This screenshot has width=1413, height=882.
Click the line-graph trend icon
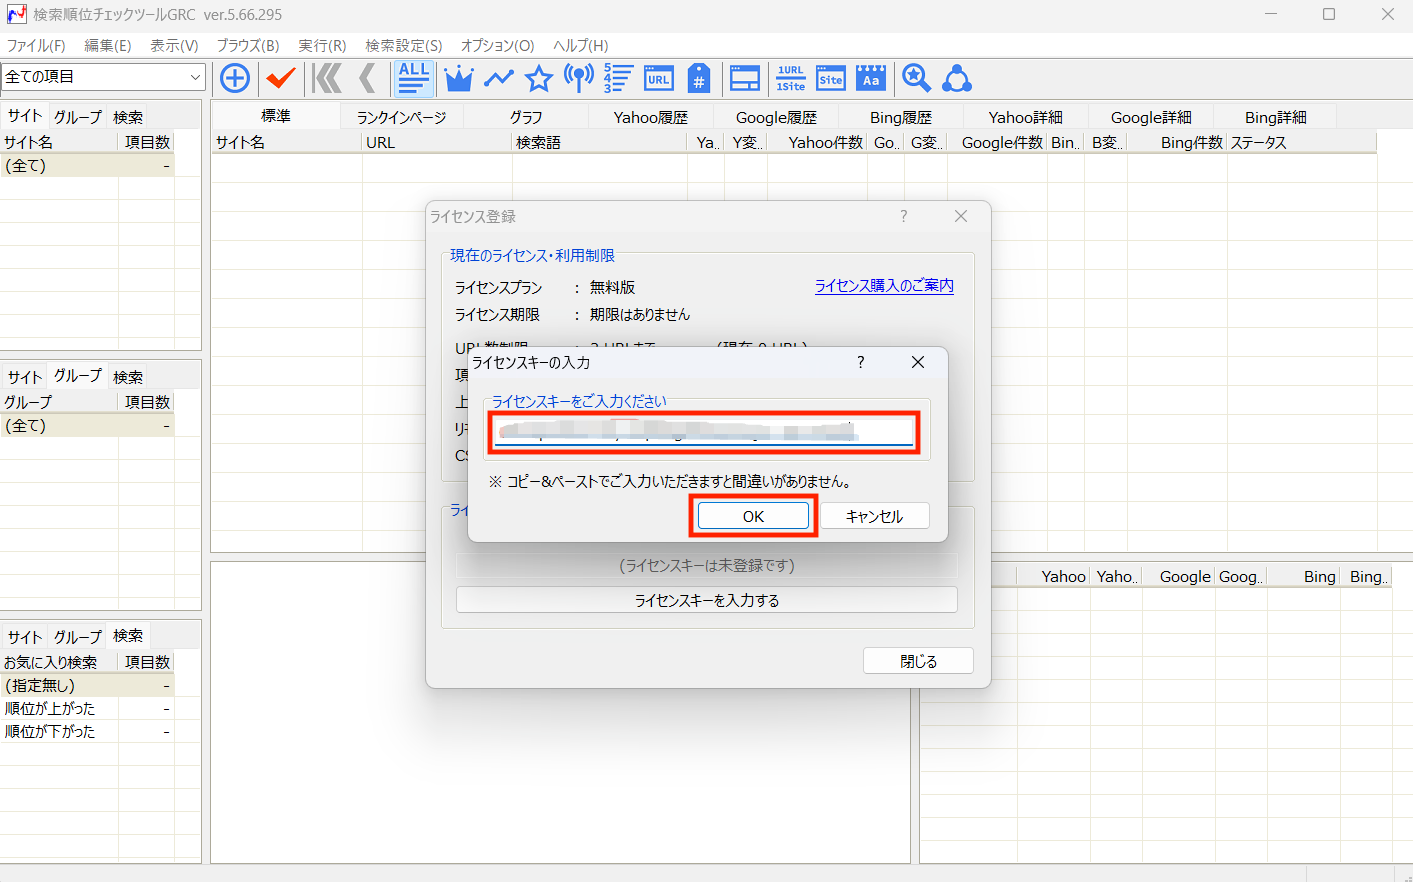[499, 78]
